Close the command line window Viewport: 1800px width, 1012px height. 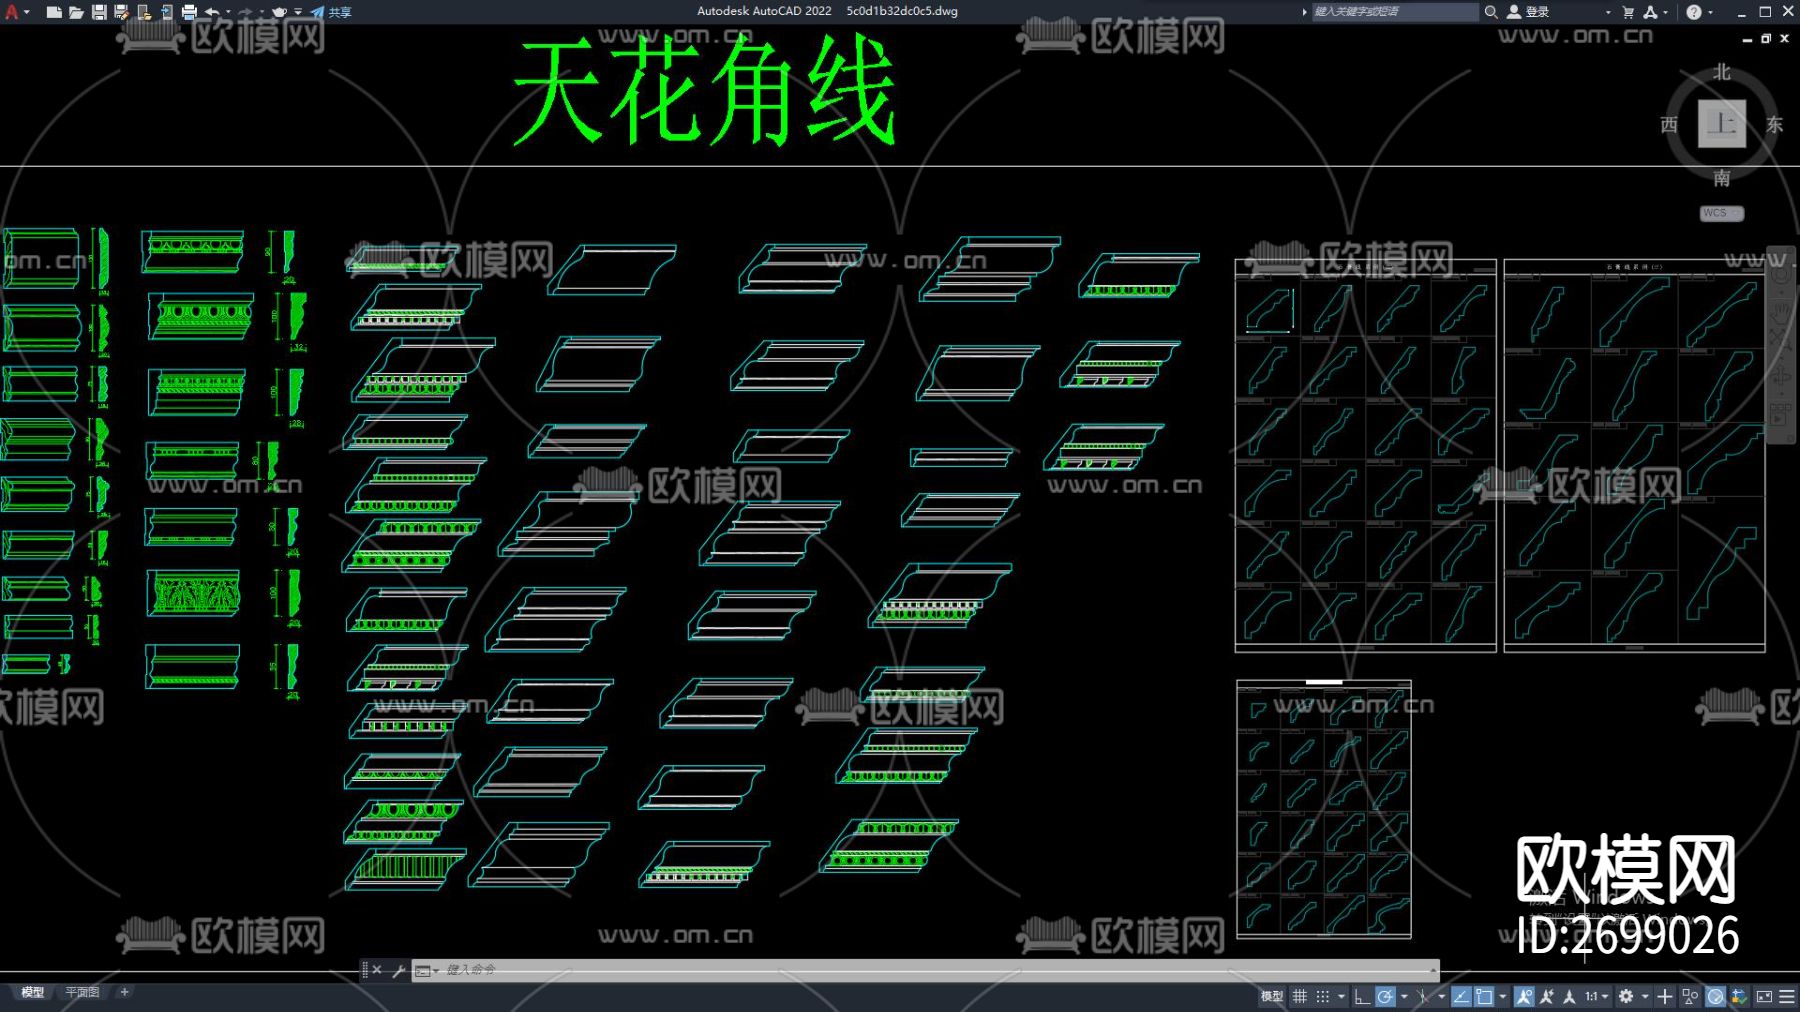(377, 970)
